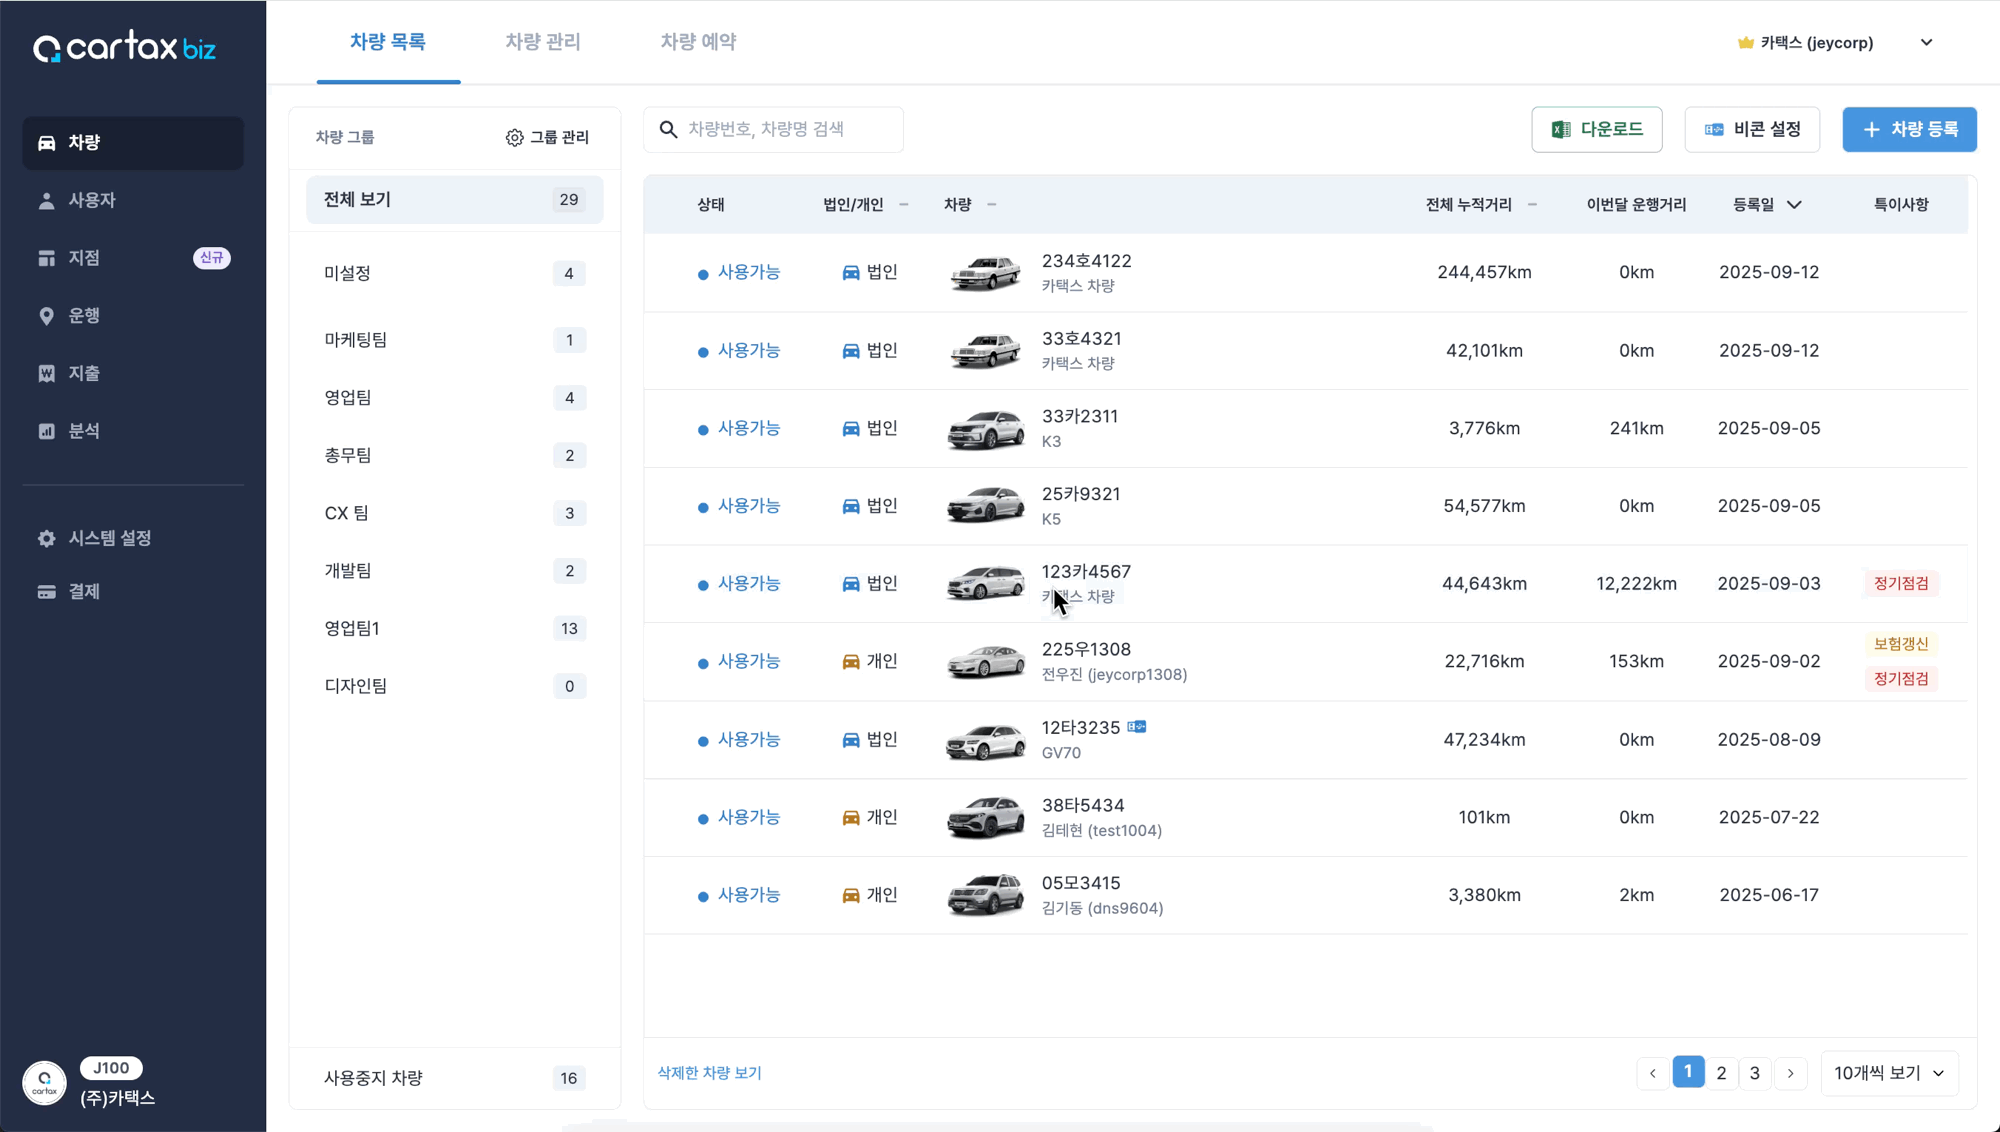Open 결제 card menu in sidebar
The width and height of the screenshot is (2000, 1132).
coord(47,592)
